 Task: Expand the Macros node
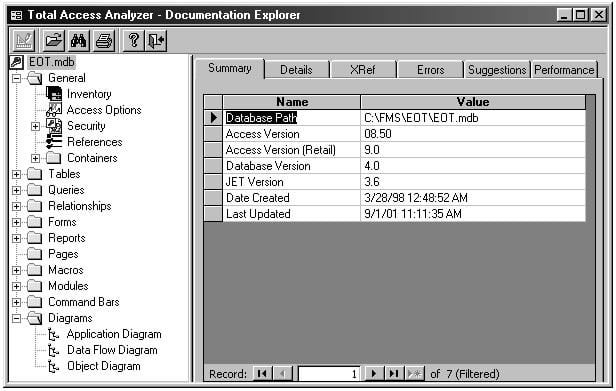point(16,270)
